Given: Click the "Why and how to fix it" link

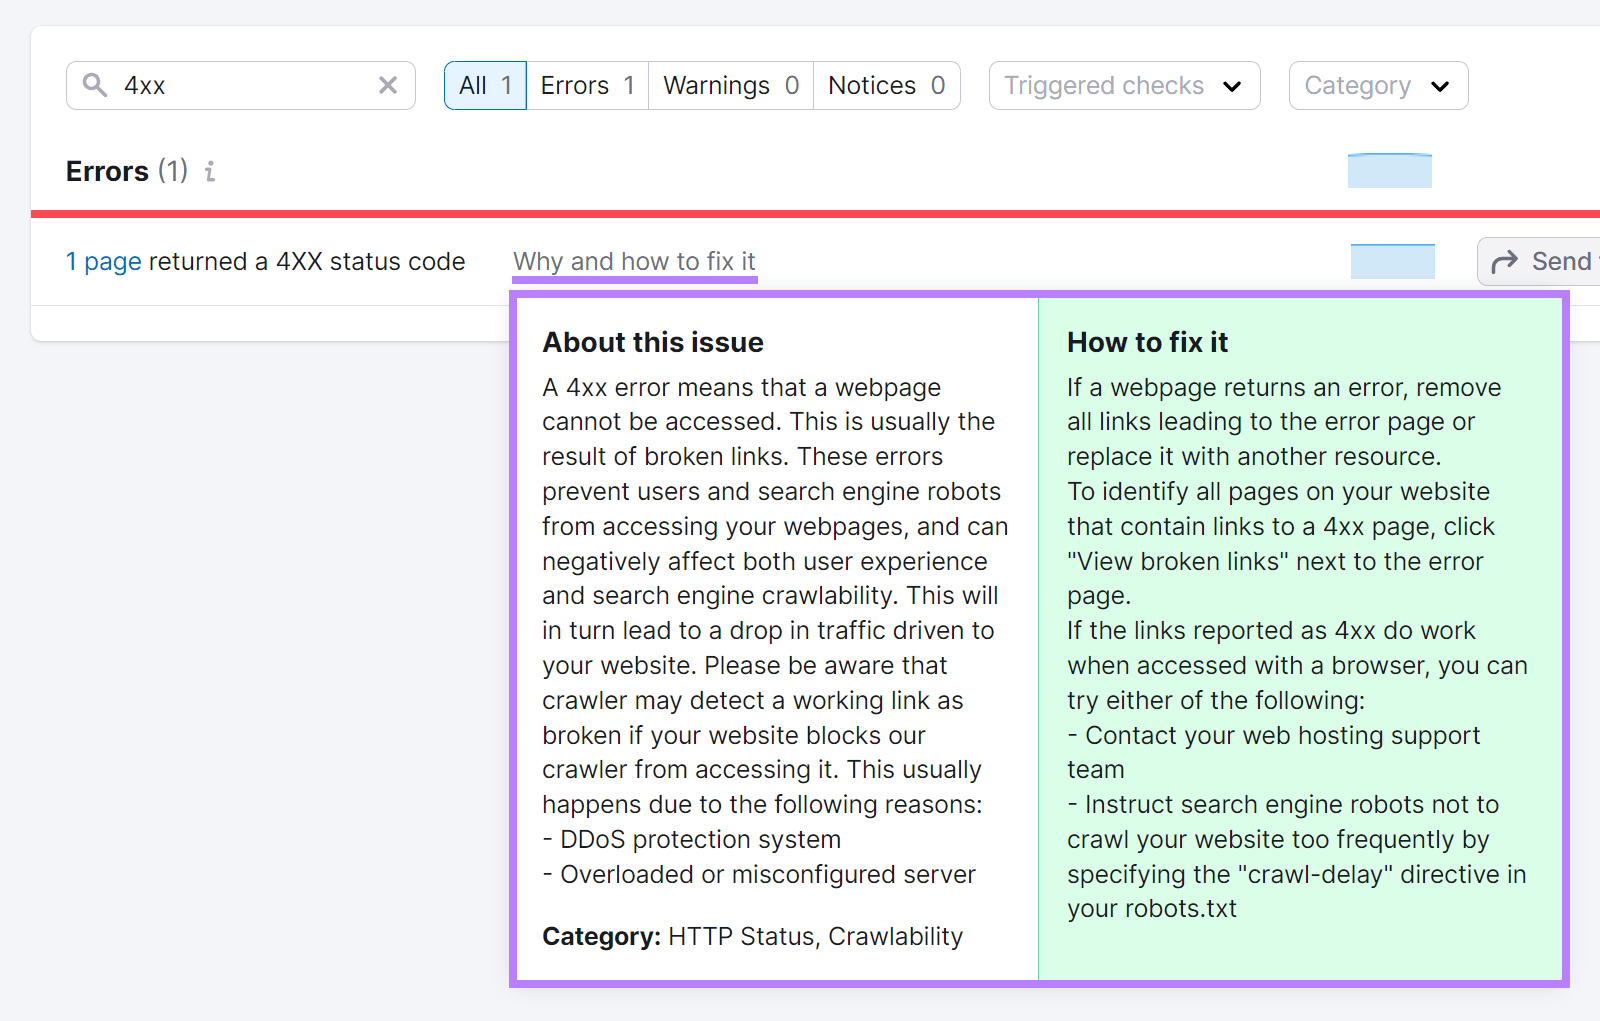Looking at the screenshot, I should (634, 261).
